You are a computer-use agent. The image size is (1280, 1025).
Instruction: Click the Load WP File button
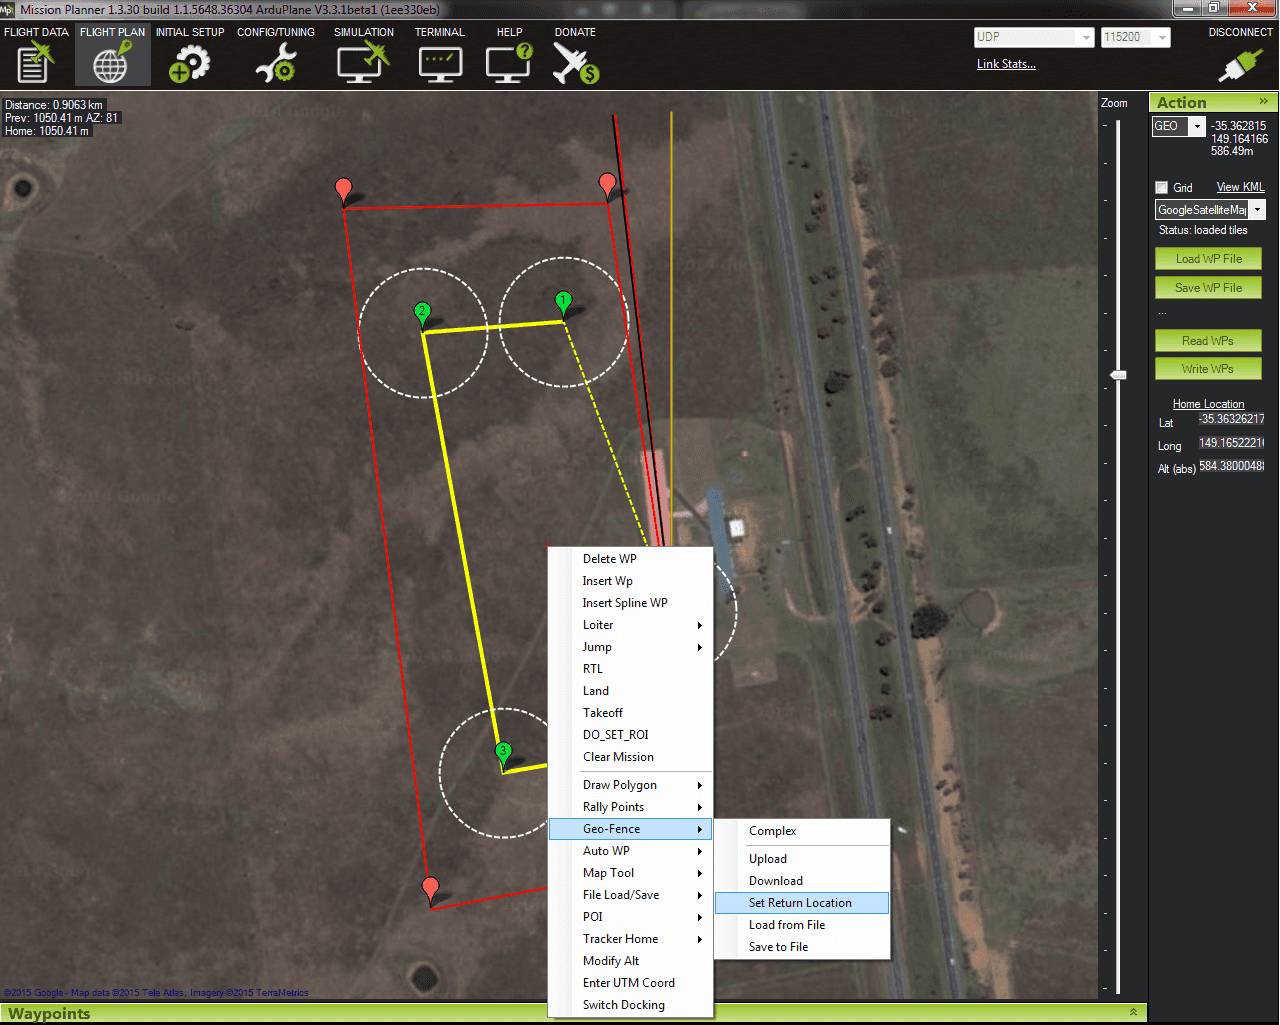pos(1208,259)
